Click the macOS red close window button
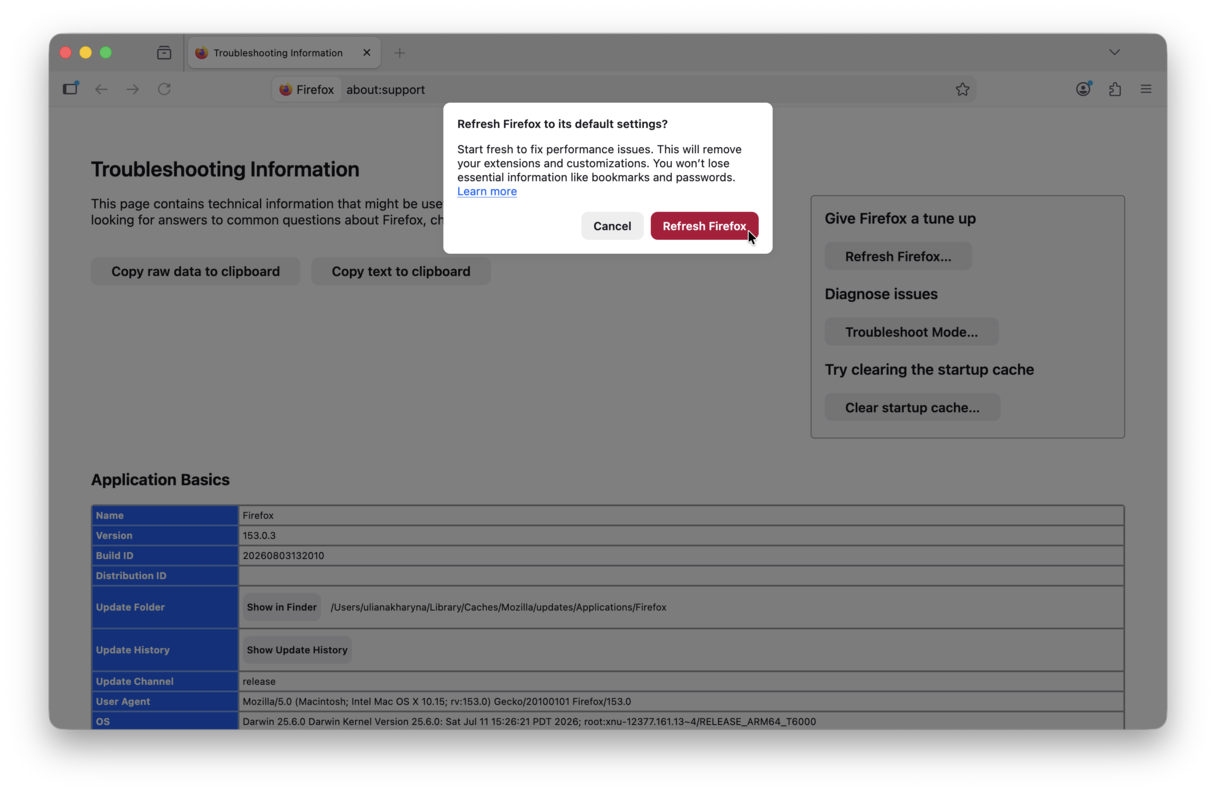1216x794 pixels. point(66,52)
